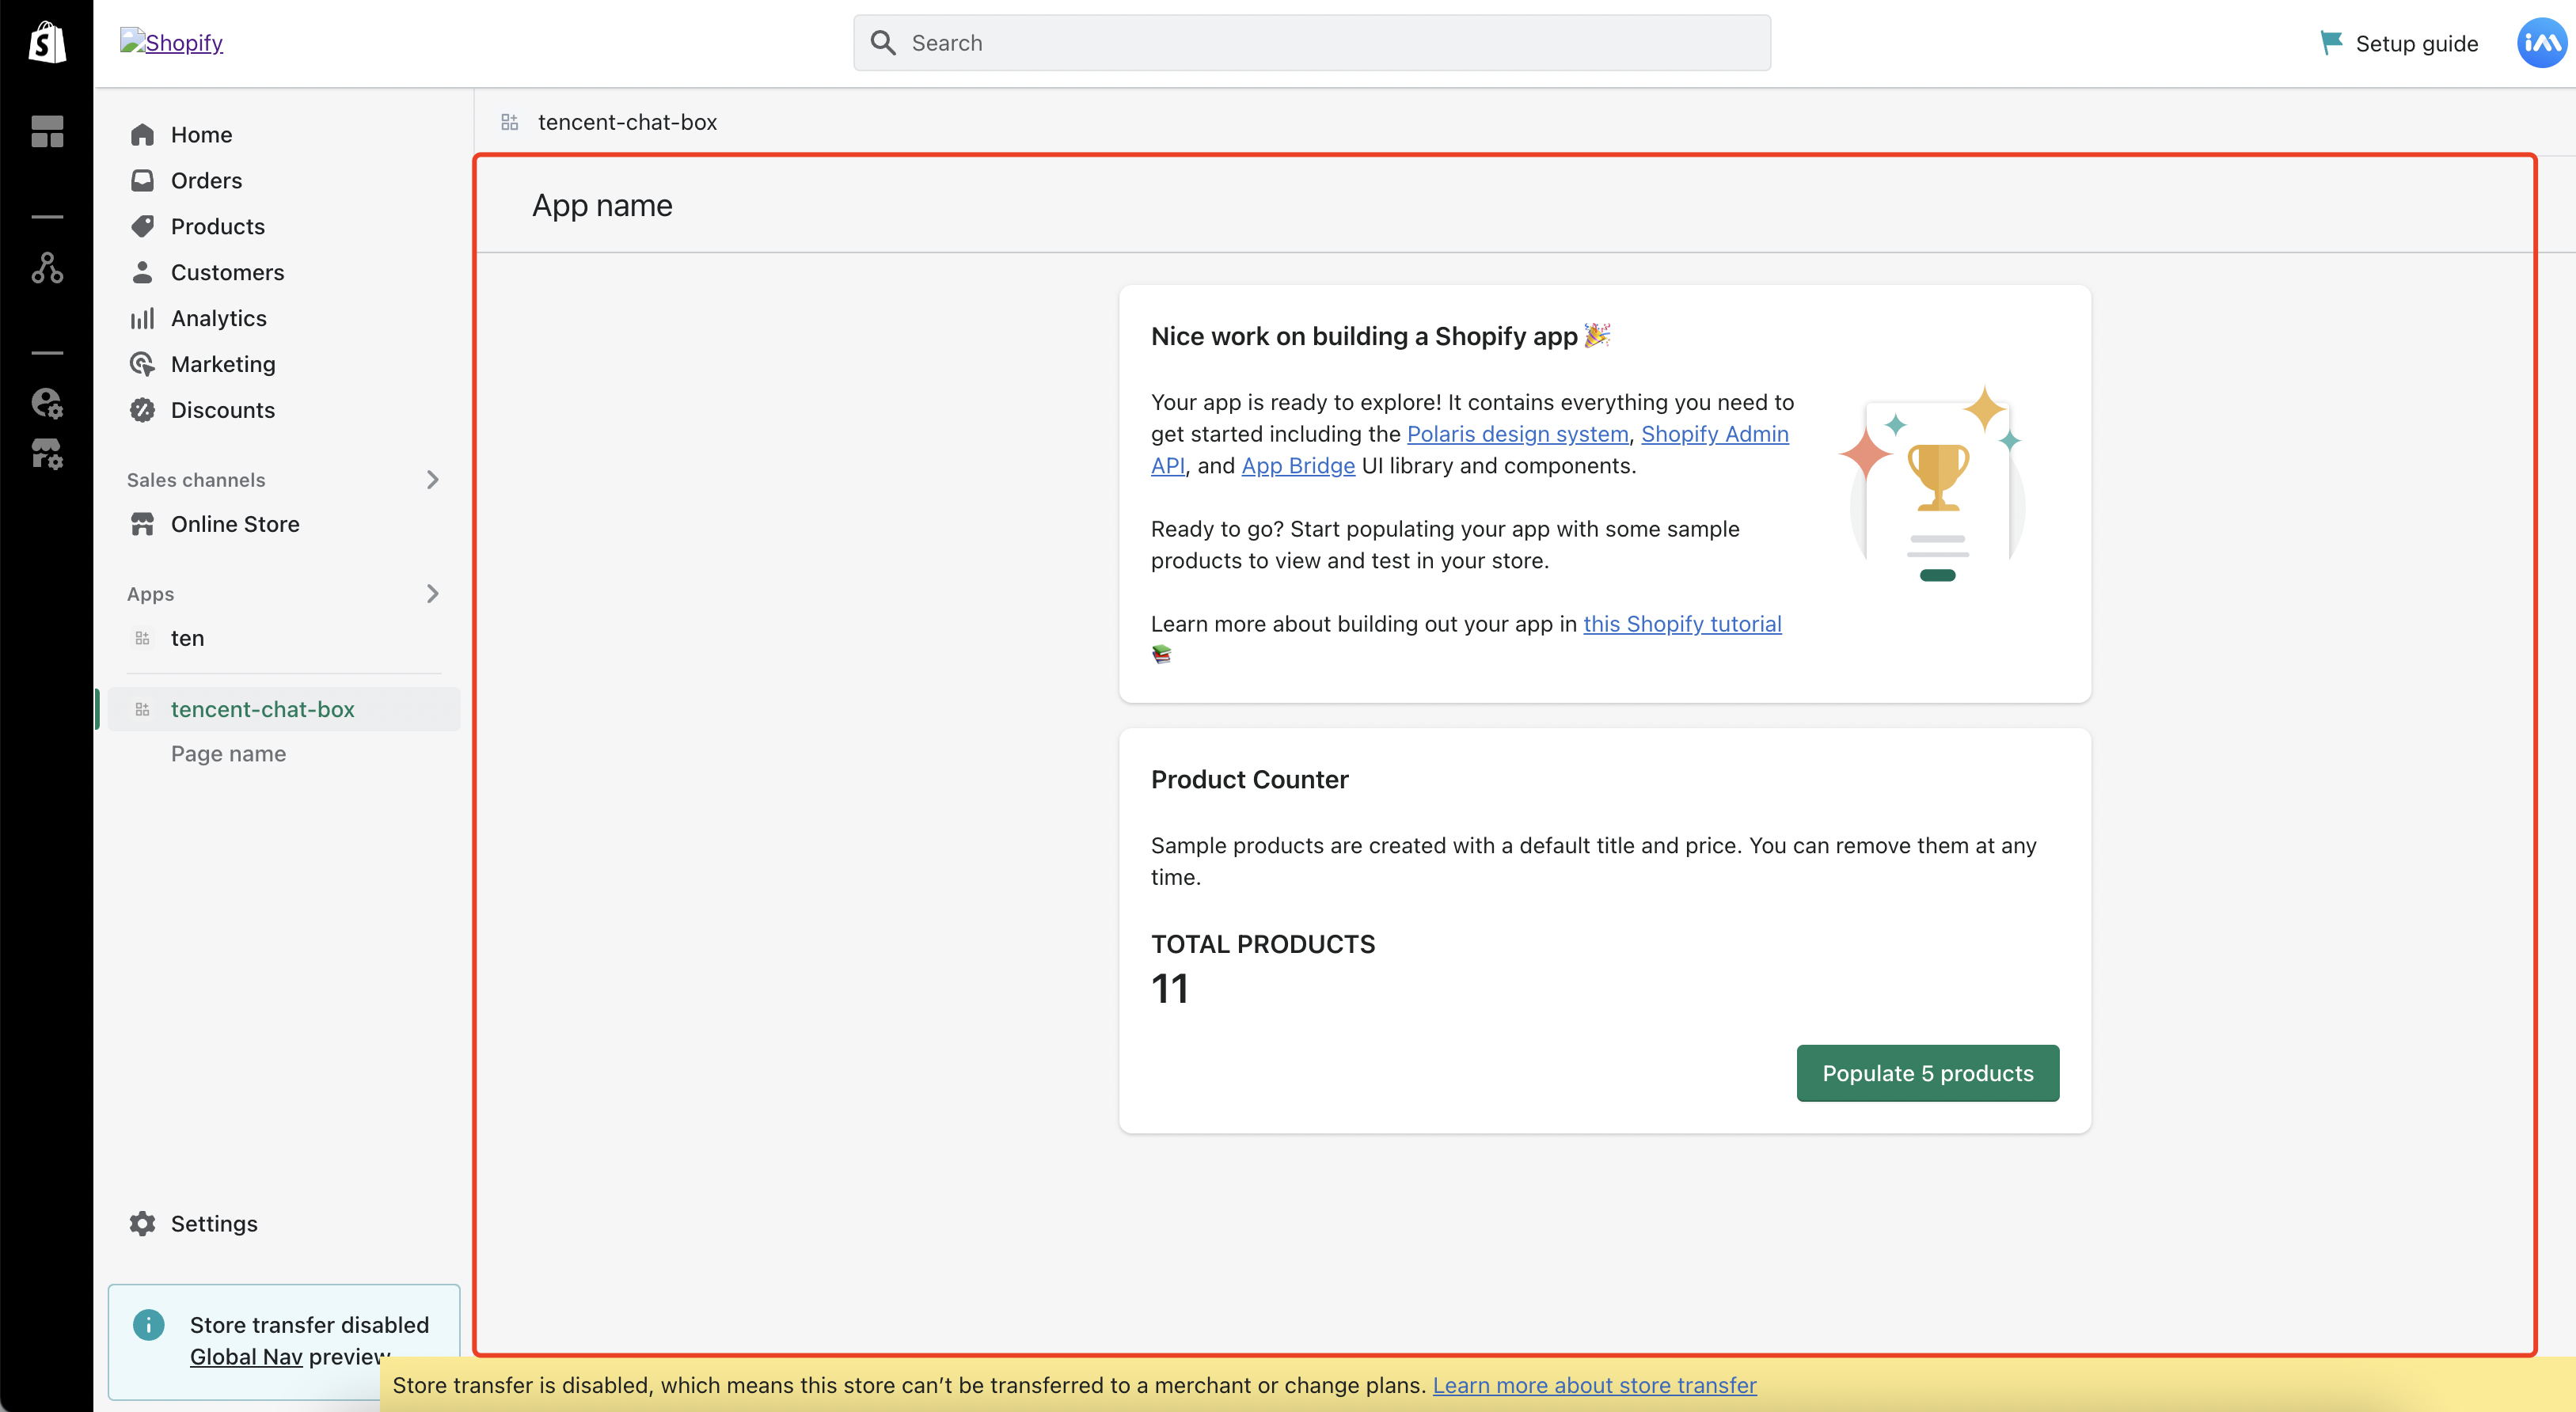Click the Customers person icon
This screenshot has height=1412, width=2576.
(142, 272)
